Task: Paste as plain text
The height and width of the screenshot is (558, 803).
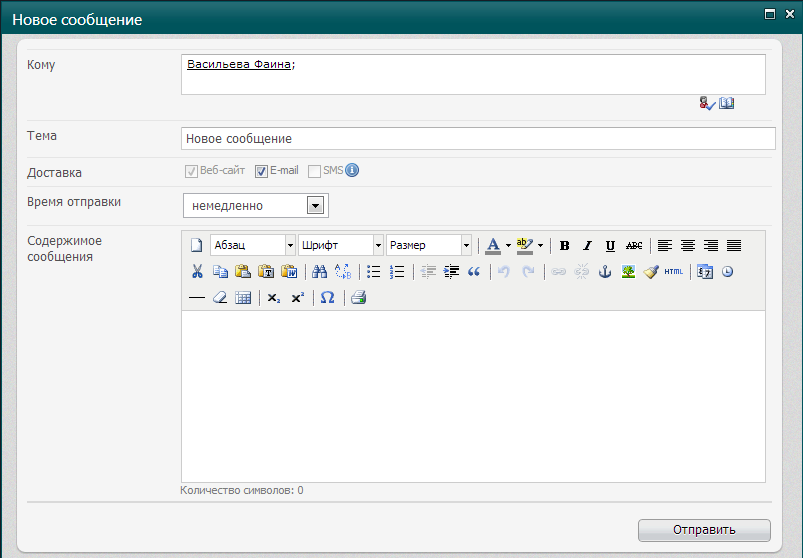Action: click(x=266, y=271)
